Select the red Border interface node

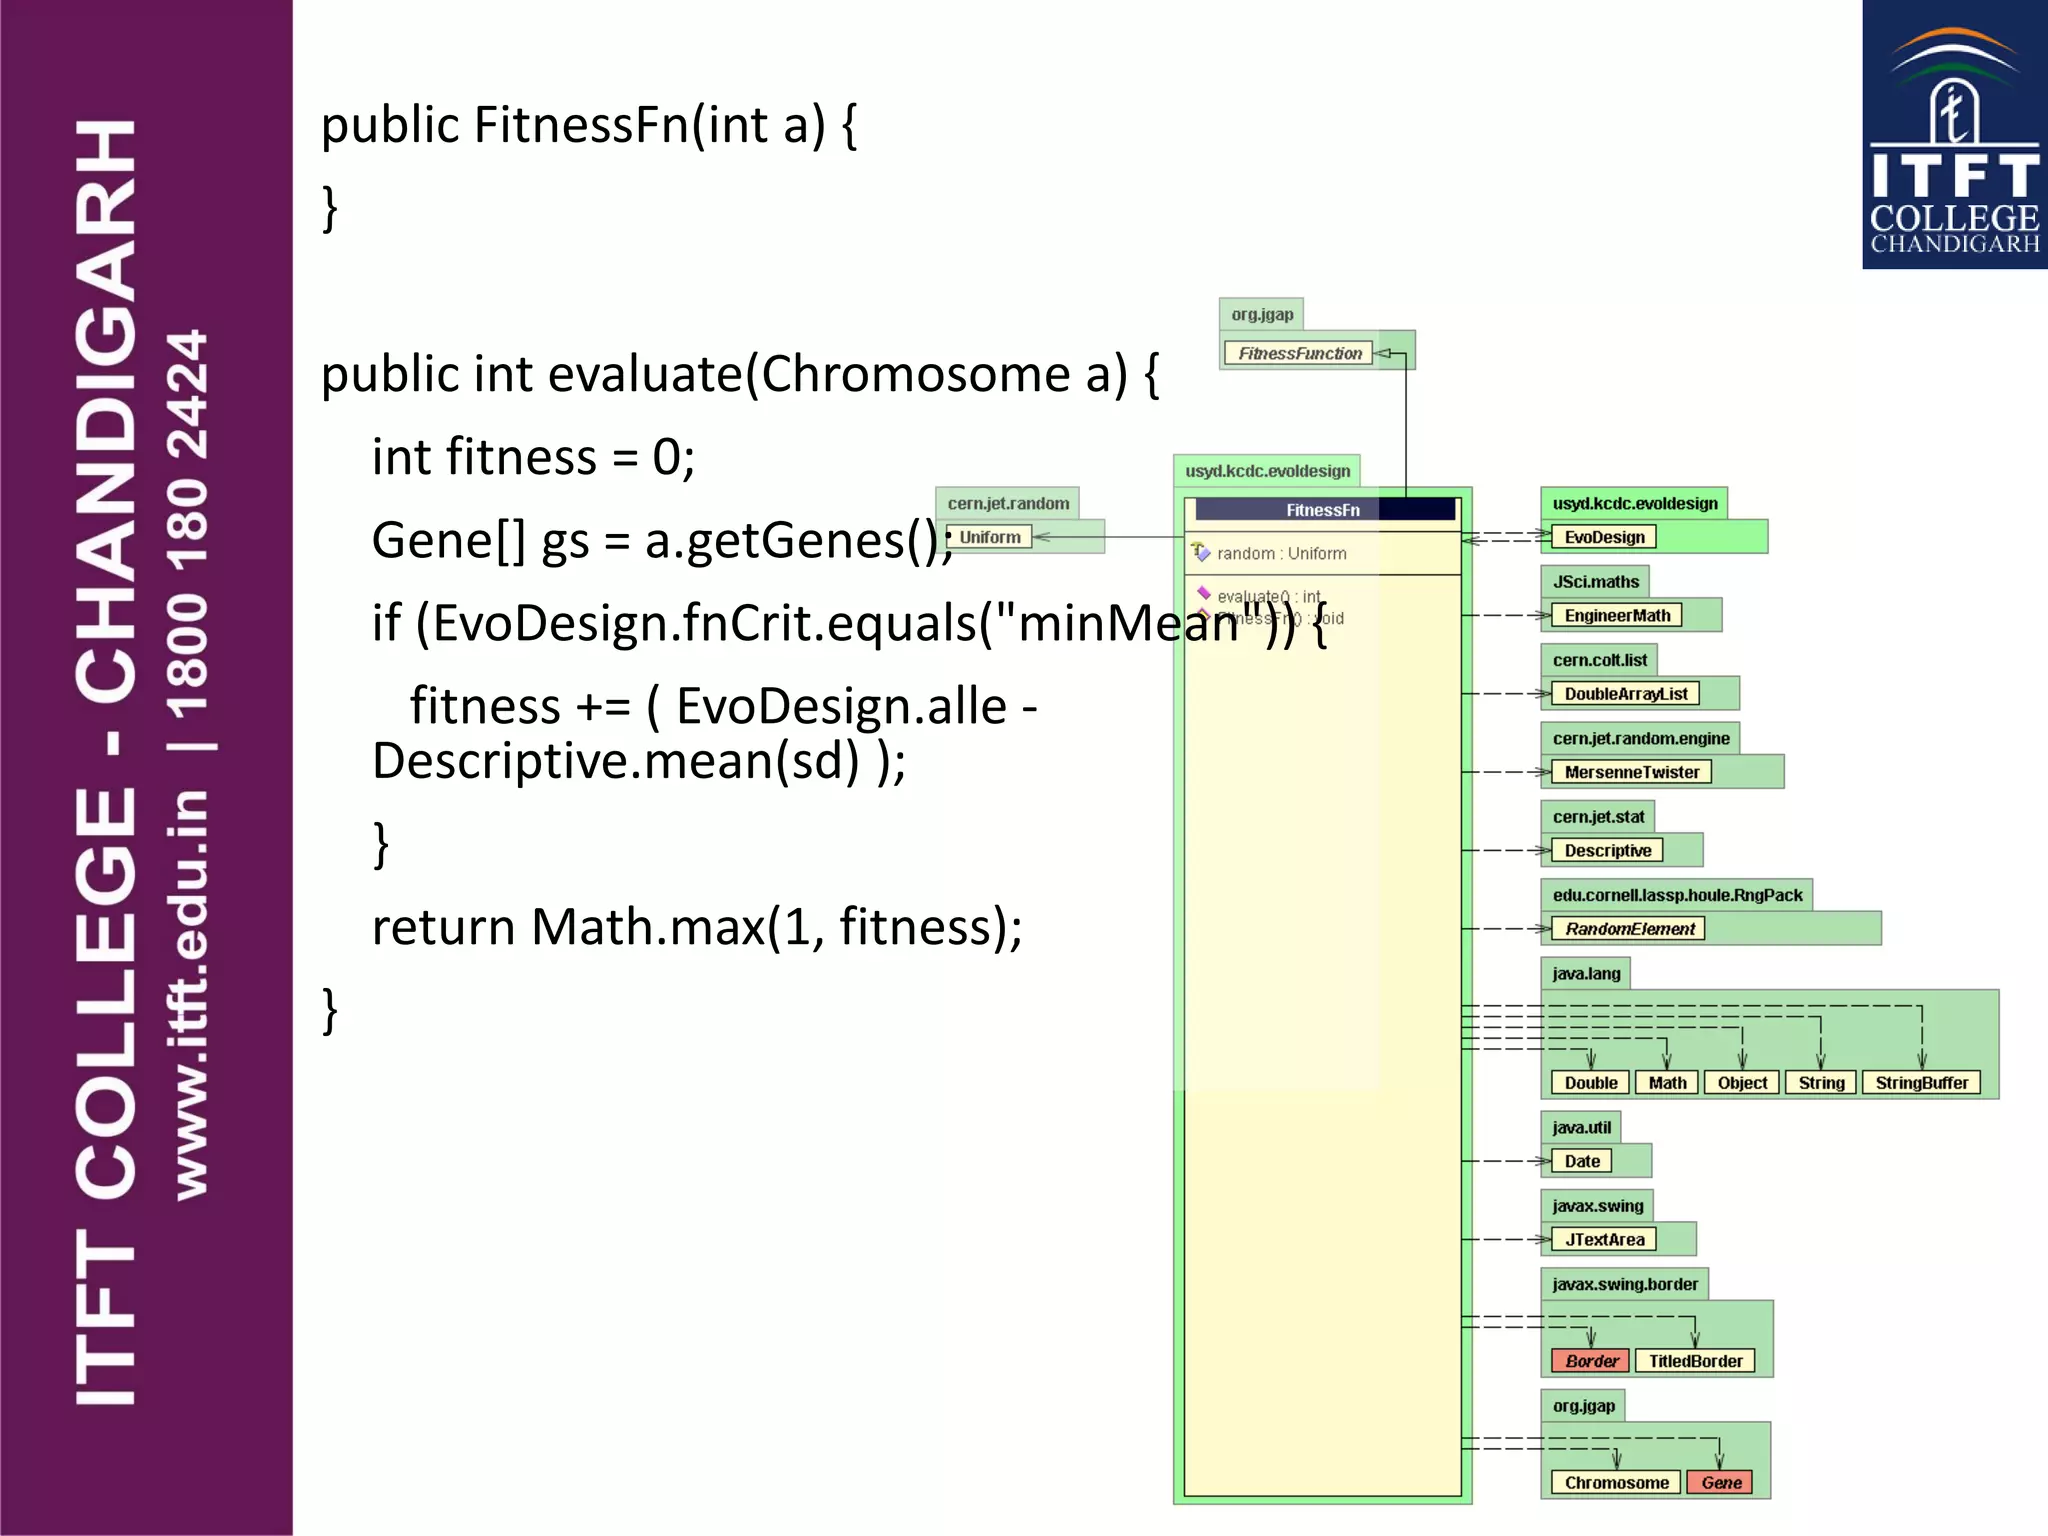click(1591, 1361)
